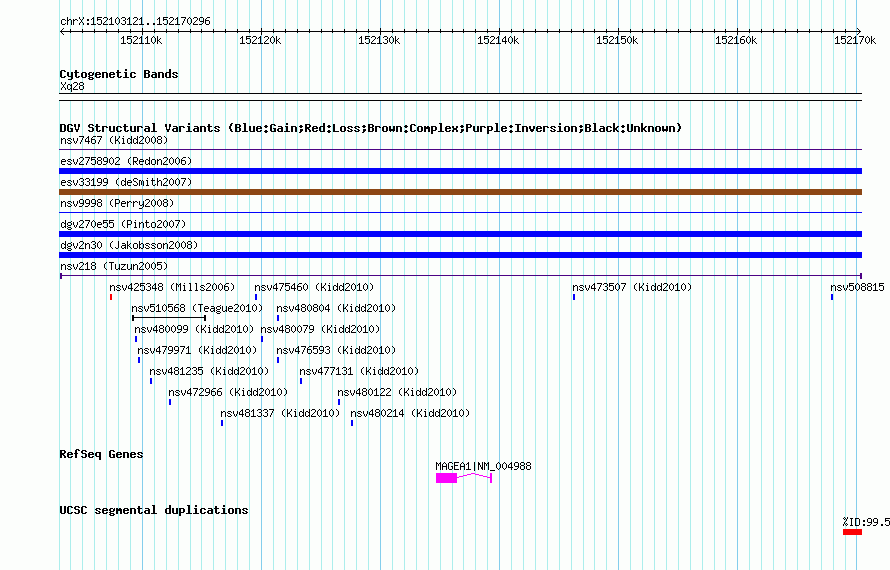Click the red nsv425348 (Mills2006) loss marker
The width and height of the screenshot is (890, 570).
111,297
